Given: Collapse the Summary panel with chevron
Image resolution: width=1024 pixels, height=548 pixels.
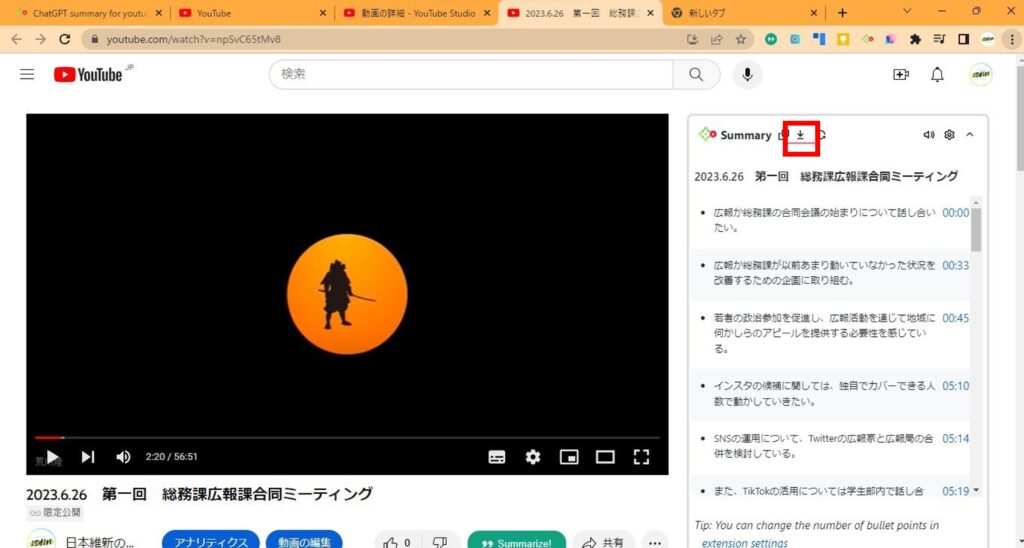Looking at the screenshot, I should [970, 135].
